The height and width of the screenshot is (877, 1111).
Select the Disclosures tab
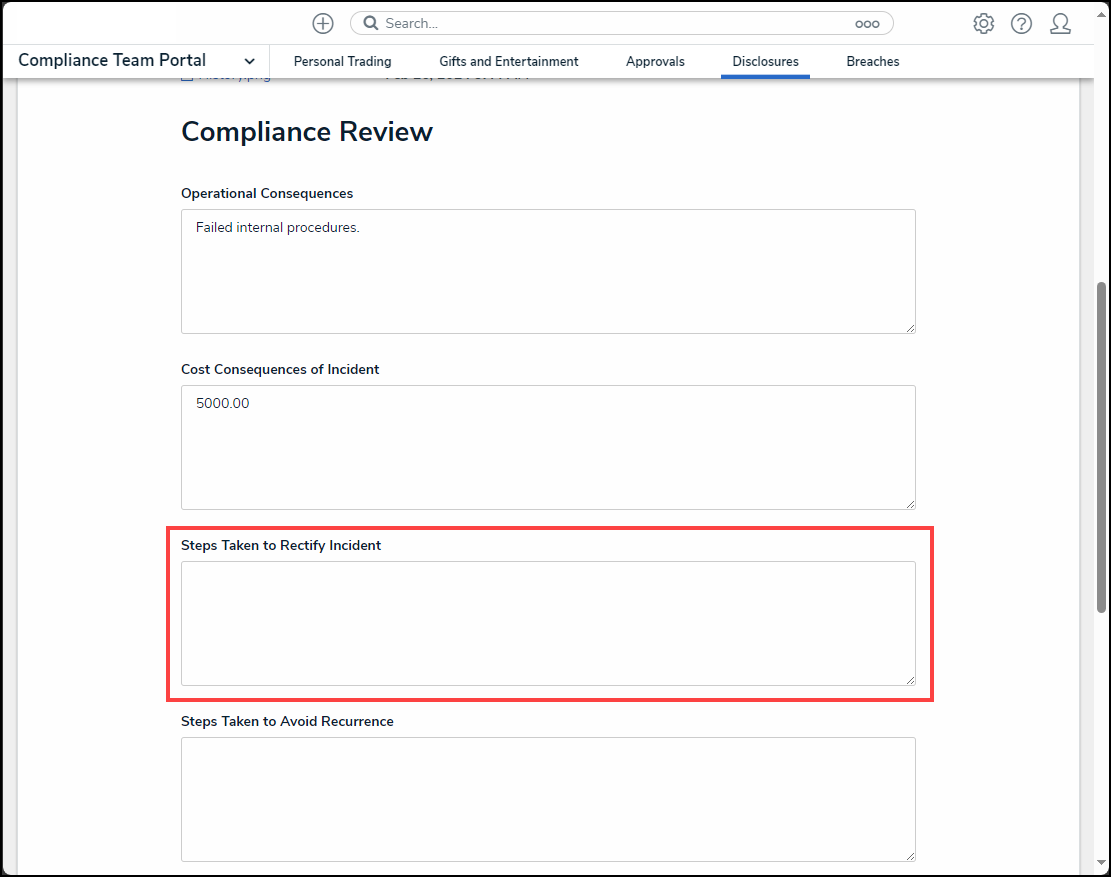tap(765, 61)
